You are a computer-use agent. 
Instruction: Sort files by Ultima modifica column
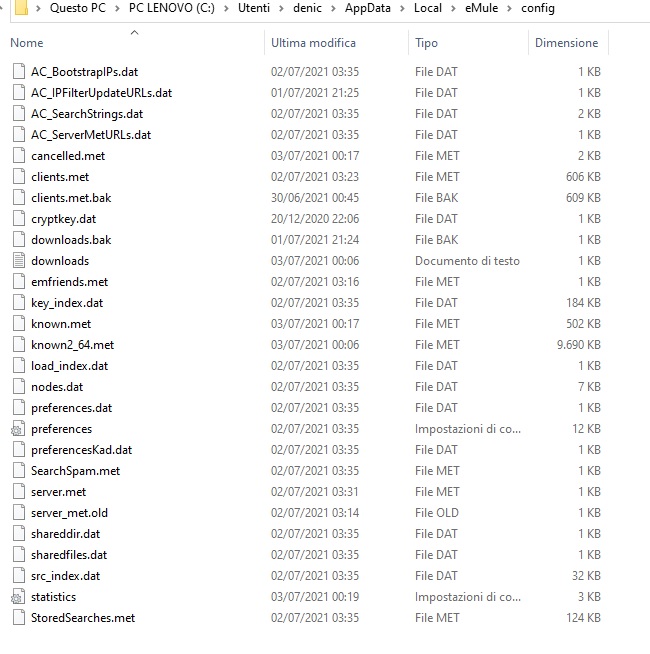click(313, 43)
